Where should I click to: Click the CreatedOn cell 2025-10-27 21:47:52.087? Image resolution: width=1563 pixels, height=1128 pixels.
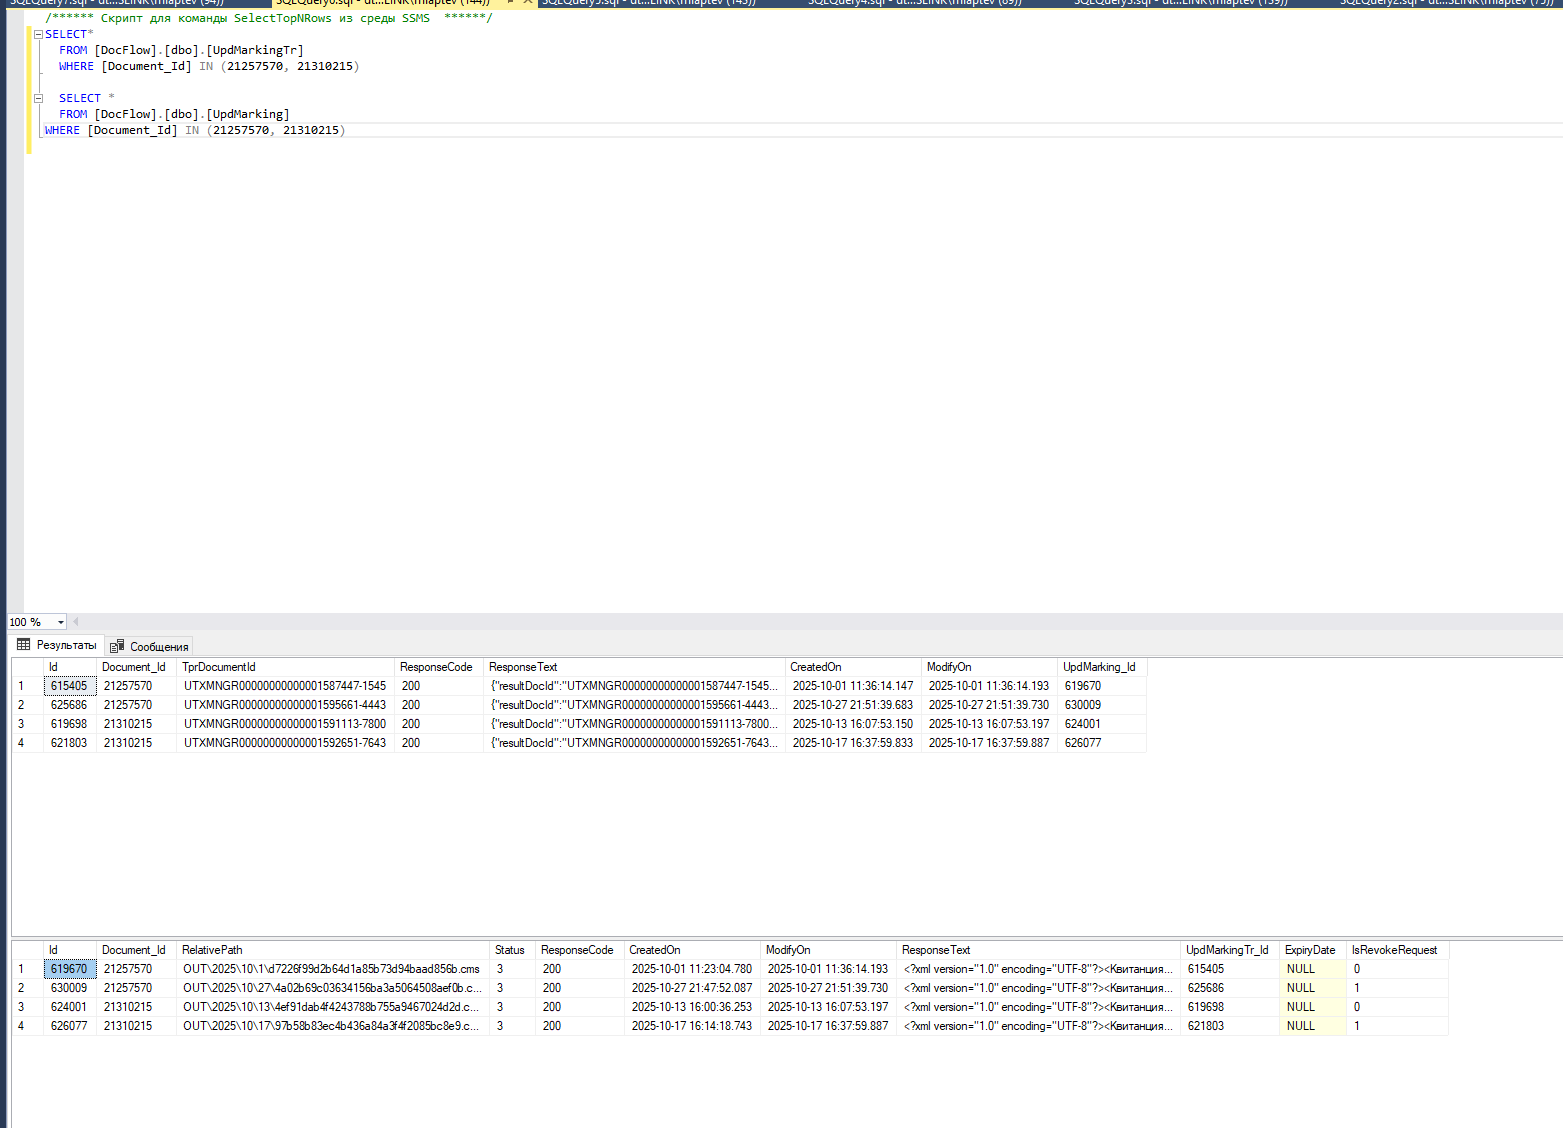pos(692,988)
